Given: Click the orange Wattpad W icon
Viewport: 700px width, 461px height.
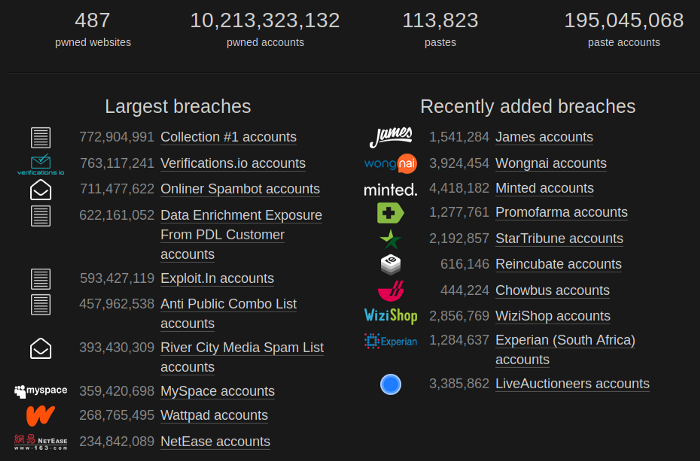Looking at the screenshot, I should (41, 416).
